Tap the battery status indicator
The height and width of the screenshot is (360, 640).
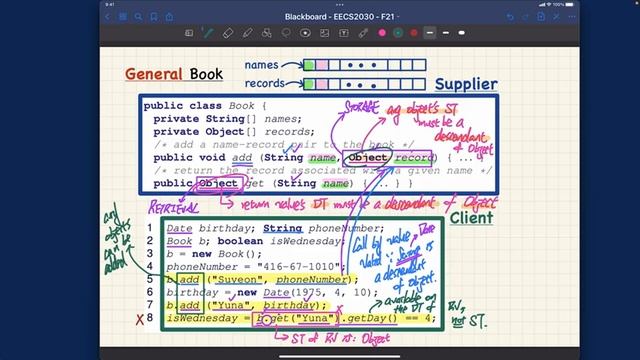pyautogui.click(x=569, y=4)
